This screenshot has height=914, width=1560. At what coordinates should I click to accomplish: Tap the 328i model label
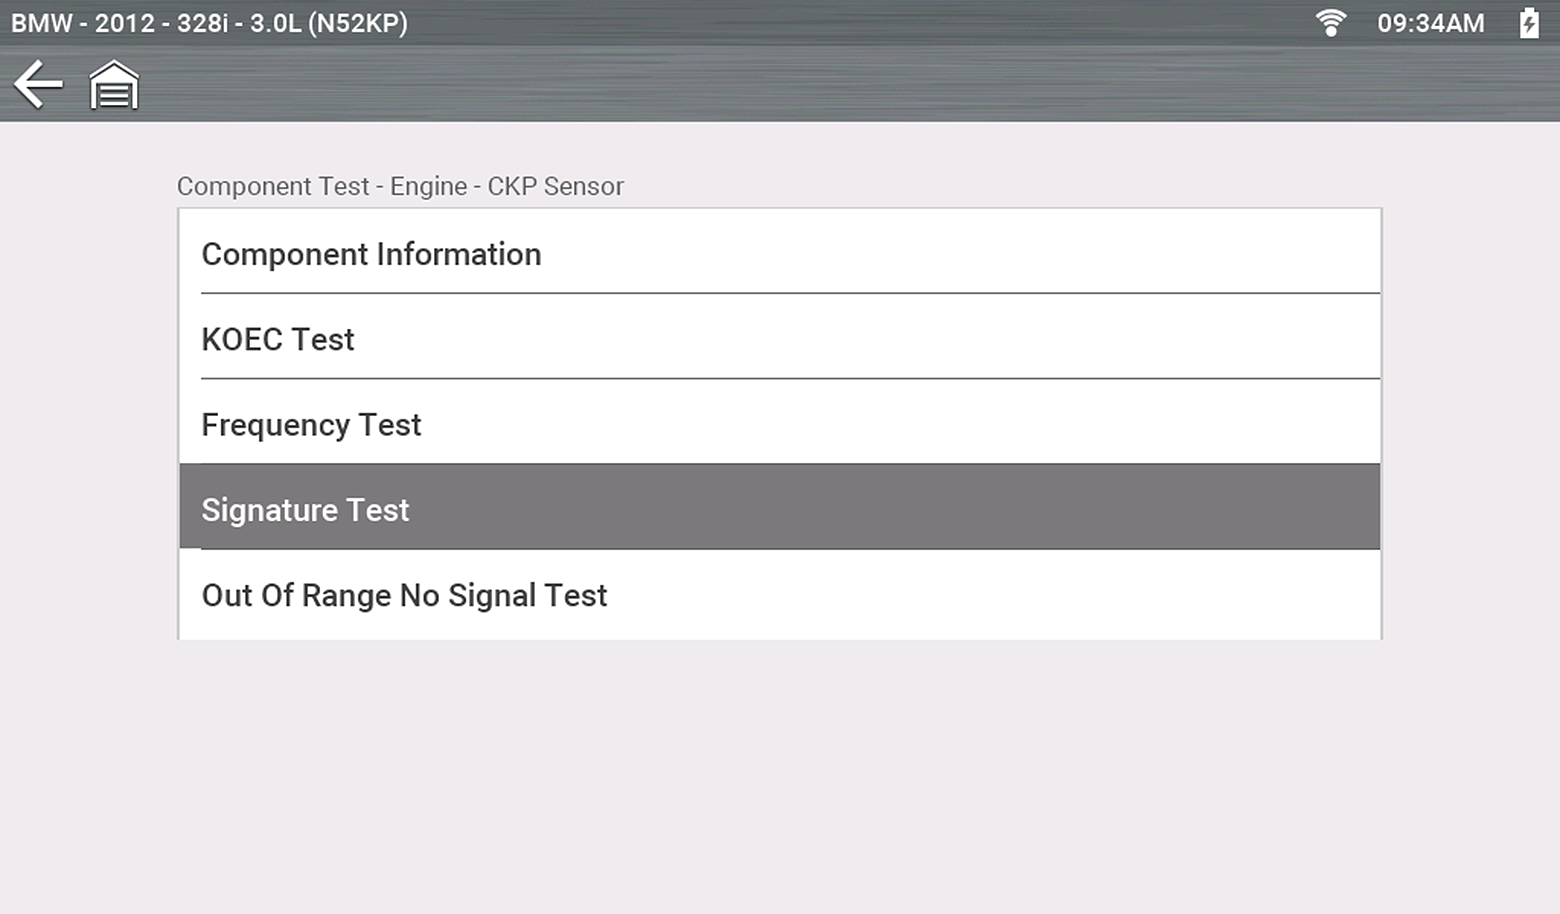pos(202,23)
